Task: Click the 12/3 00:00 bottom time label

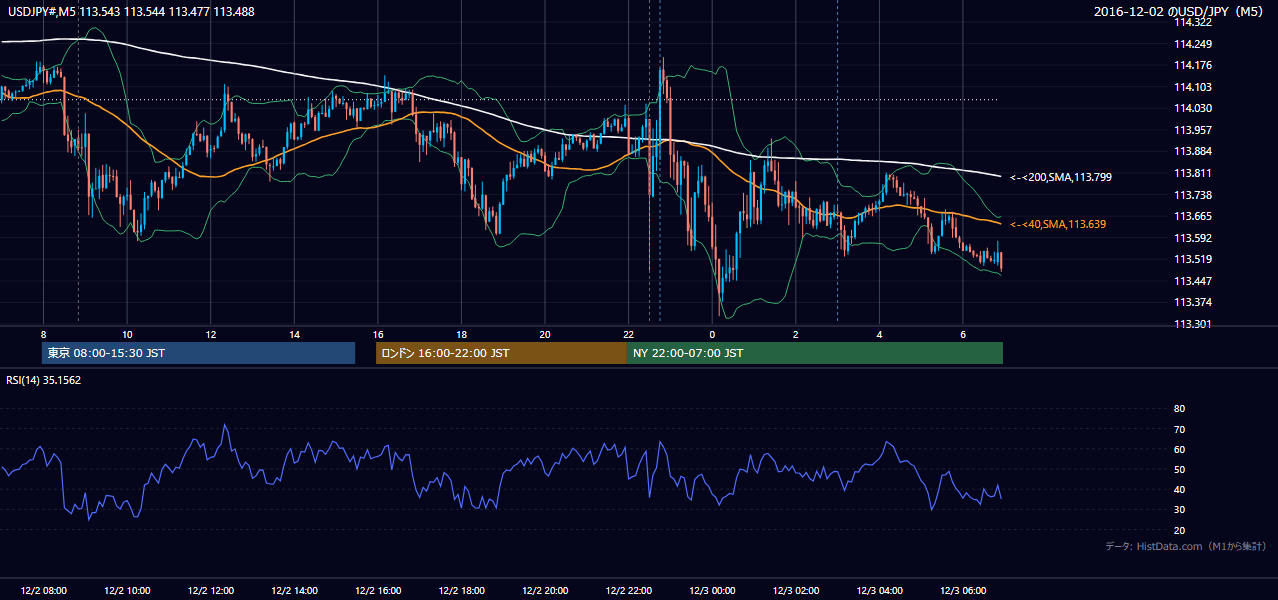Action: [x=711, y=590]
